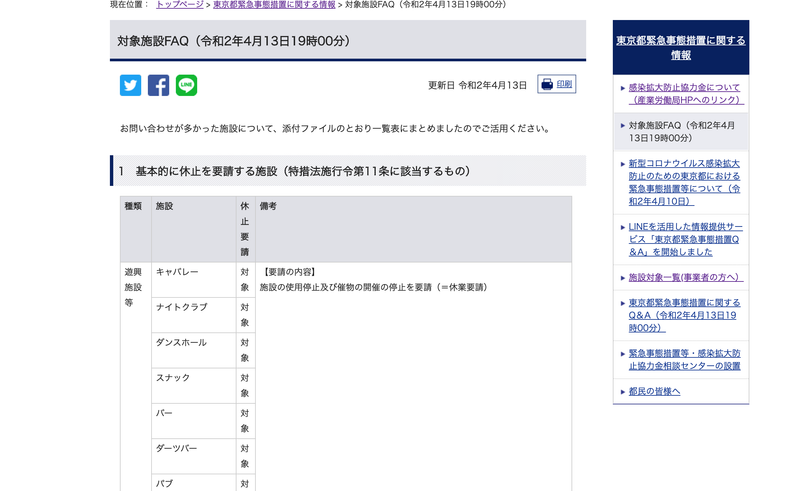Click the 休止要請 column header
This screenshot has width=800, height=491.
pos(245,229)
